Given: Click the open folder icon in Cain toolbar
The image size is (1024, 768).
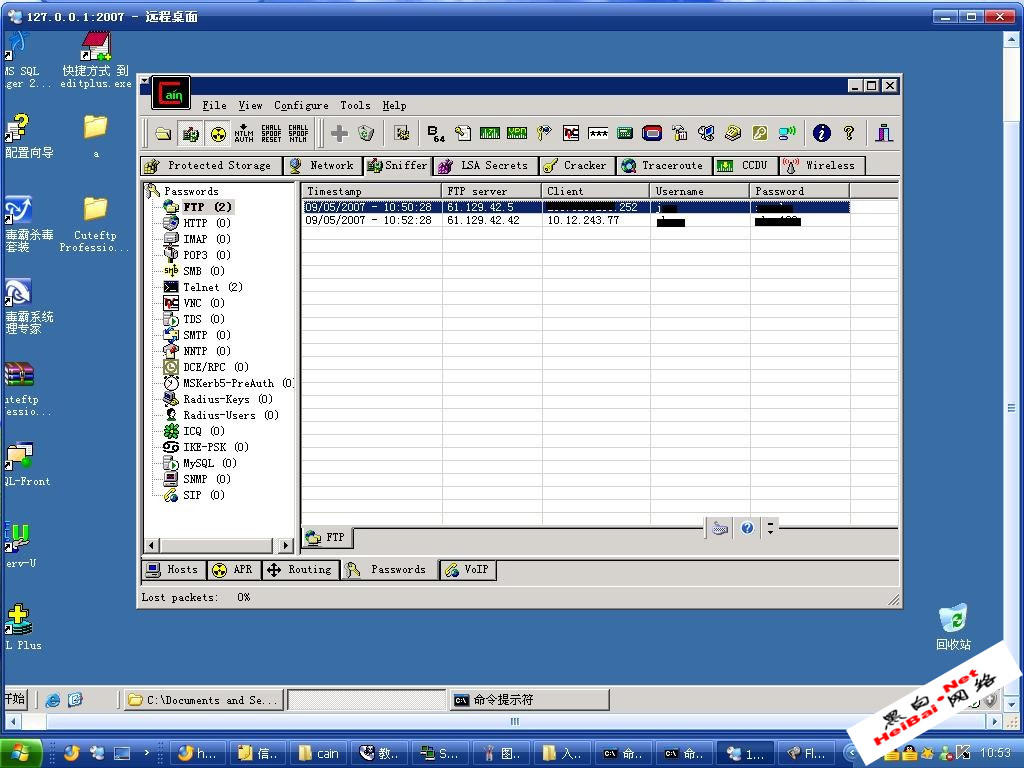Looking at the screenshot, I should [x=163, y=134].
